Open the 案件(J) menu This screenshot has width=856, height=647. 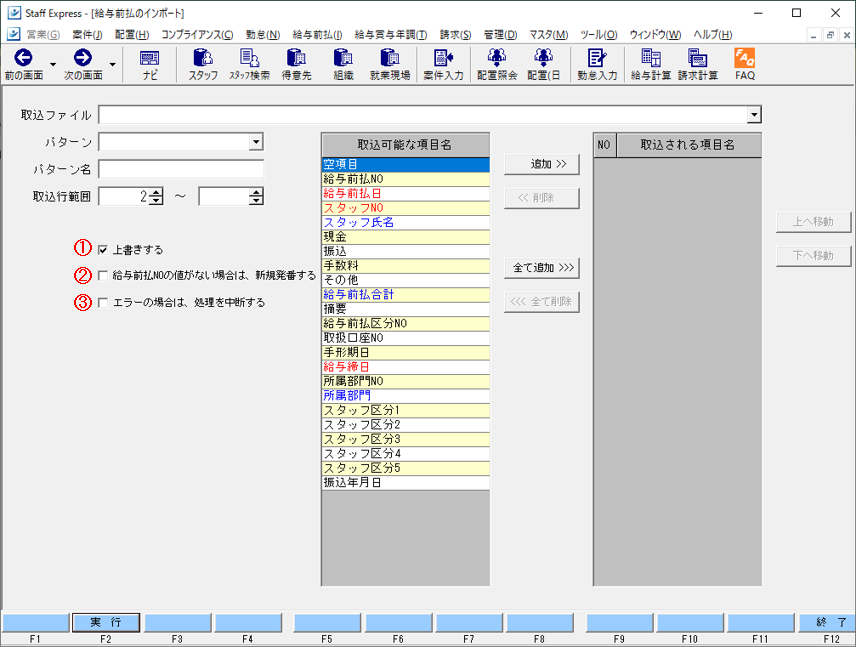point(87,34)
